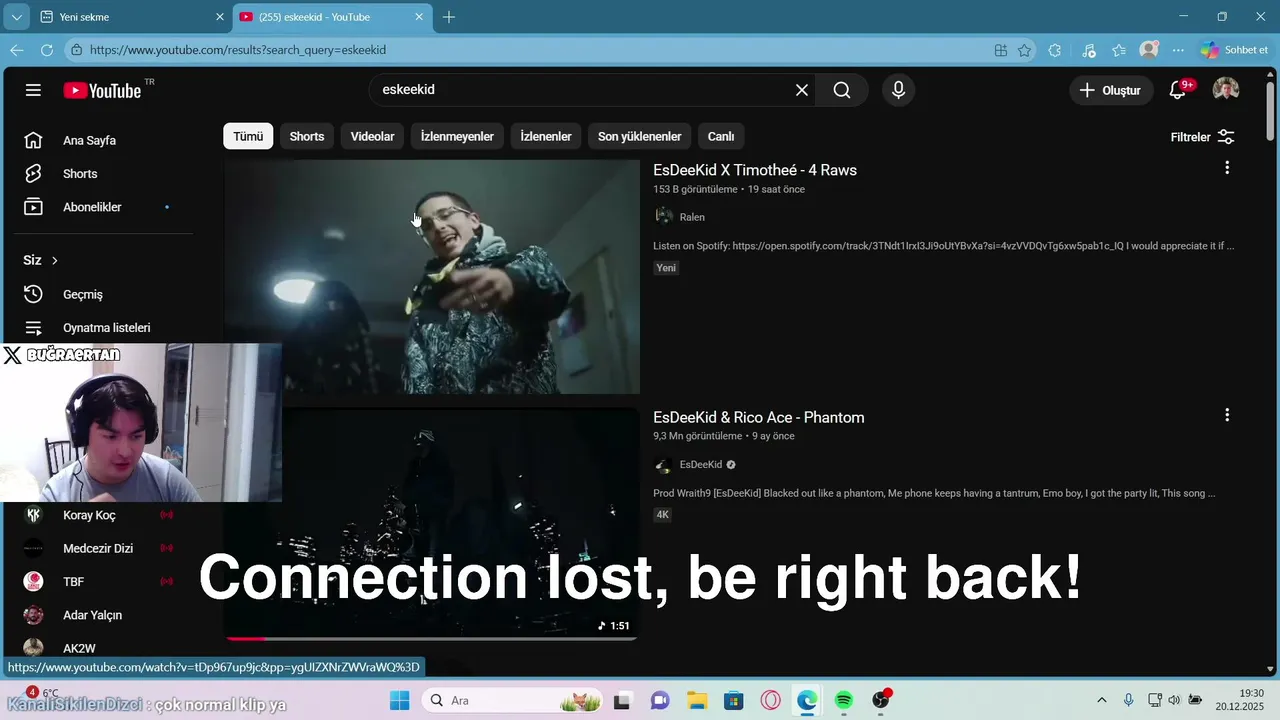Viewport: 1280px width, 720px height.
Task: Reload the current page
Action: point(47,50)
